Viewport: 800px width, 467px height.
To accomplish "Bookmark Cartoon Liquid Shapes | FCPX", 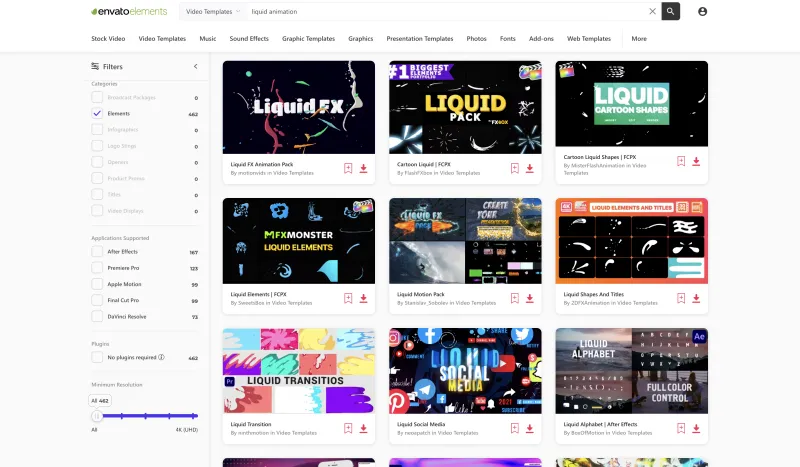I will (681, 161).
